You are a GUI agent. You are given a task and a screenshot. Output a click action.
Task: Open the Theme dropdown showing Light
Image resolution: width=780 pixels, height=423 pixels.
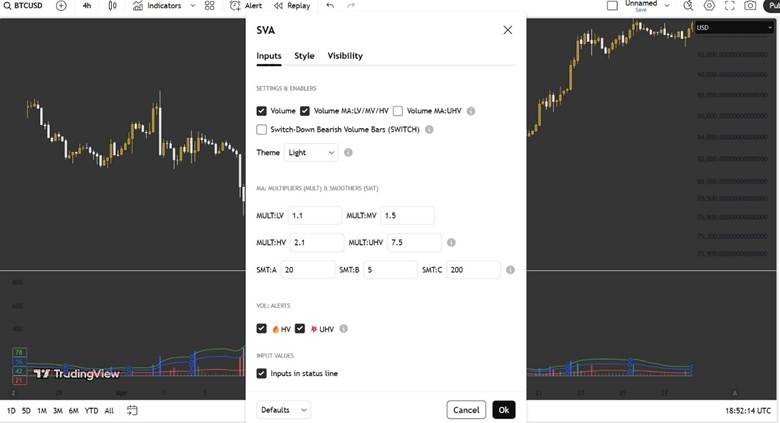coord(311,153)
